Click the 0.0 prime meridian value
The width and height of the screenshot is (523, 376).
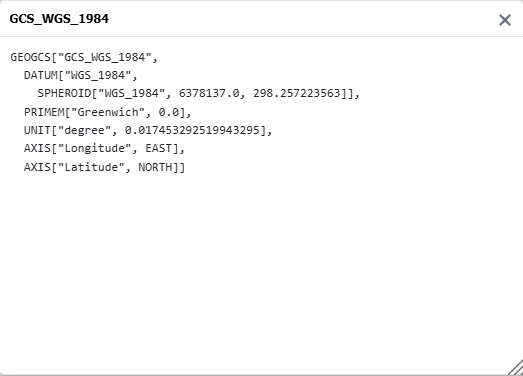tap(168, 112)
